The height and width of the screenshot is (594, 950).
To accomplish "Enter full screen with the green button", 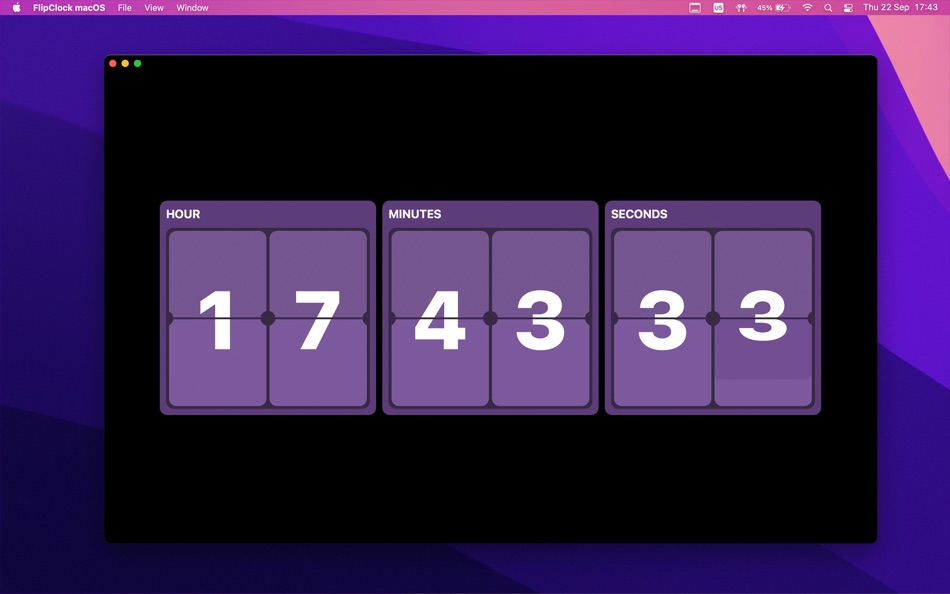I will point(138,63).
